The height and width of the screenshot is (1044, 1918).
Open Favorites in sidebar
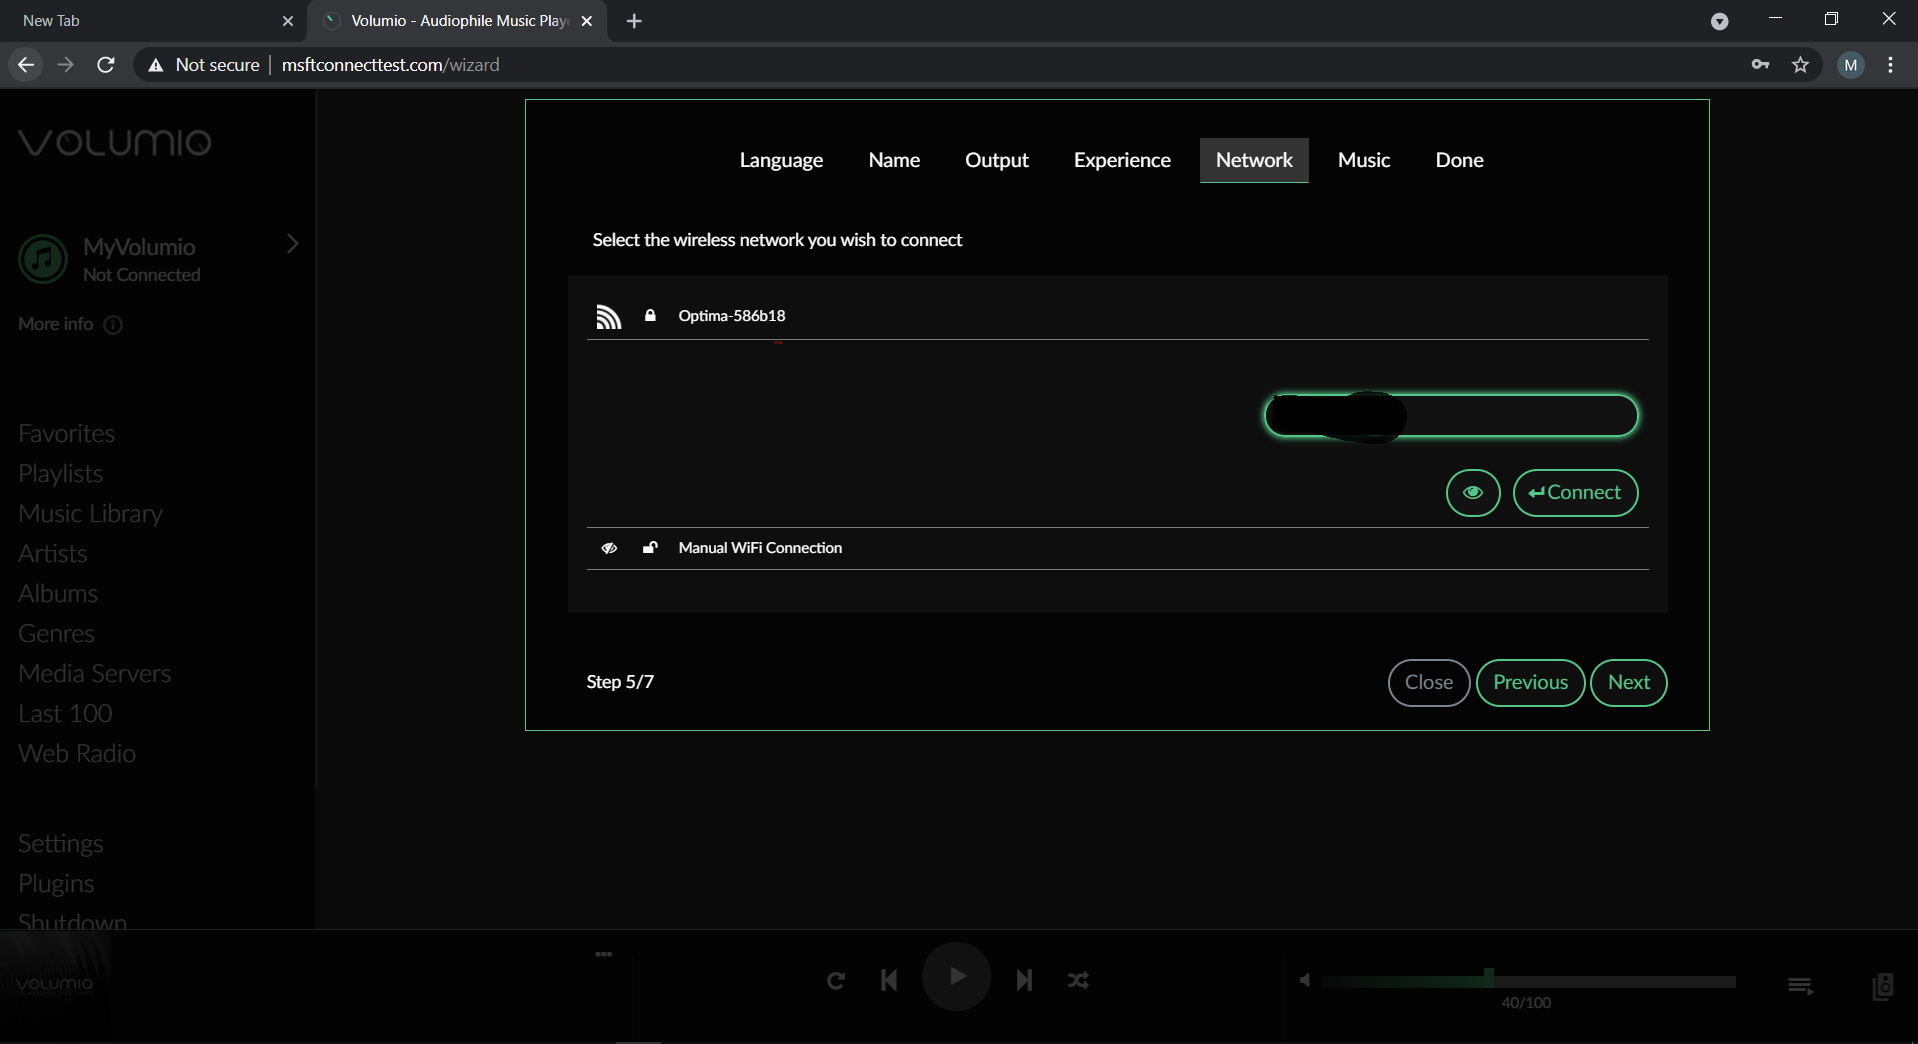(x=66, y=433)
